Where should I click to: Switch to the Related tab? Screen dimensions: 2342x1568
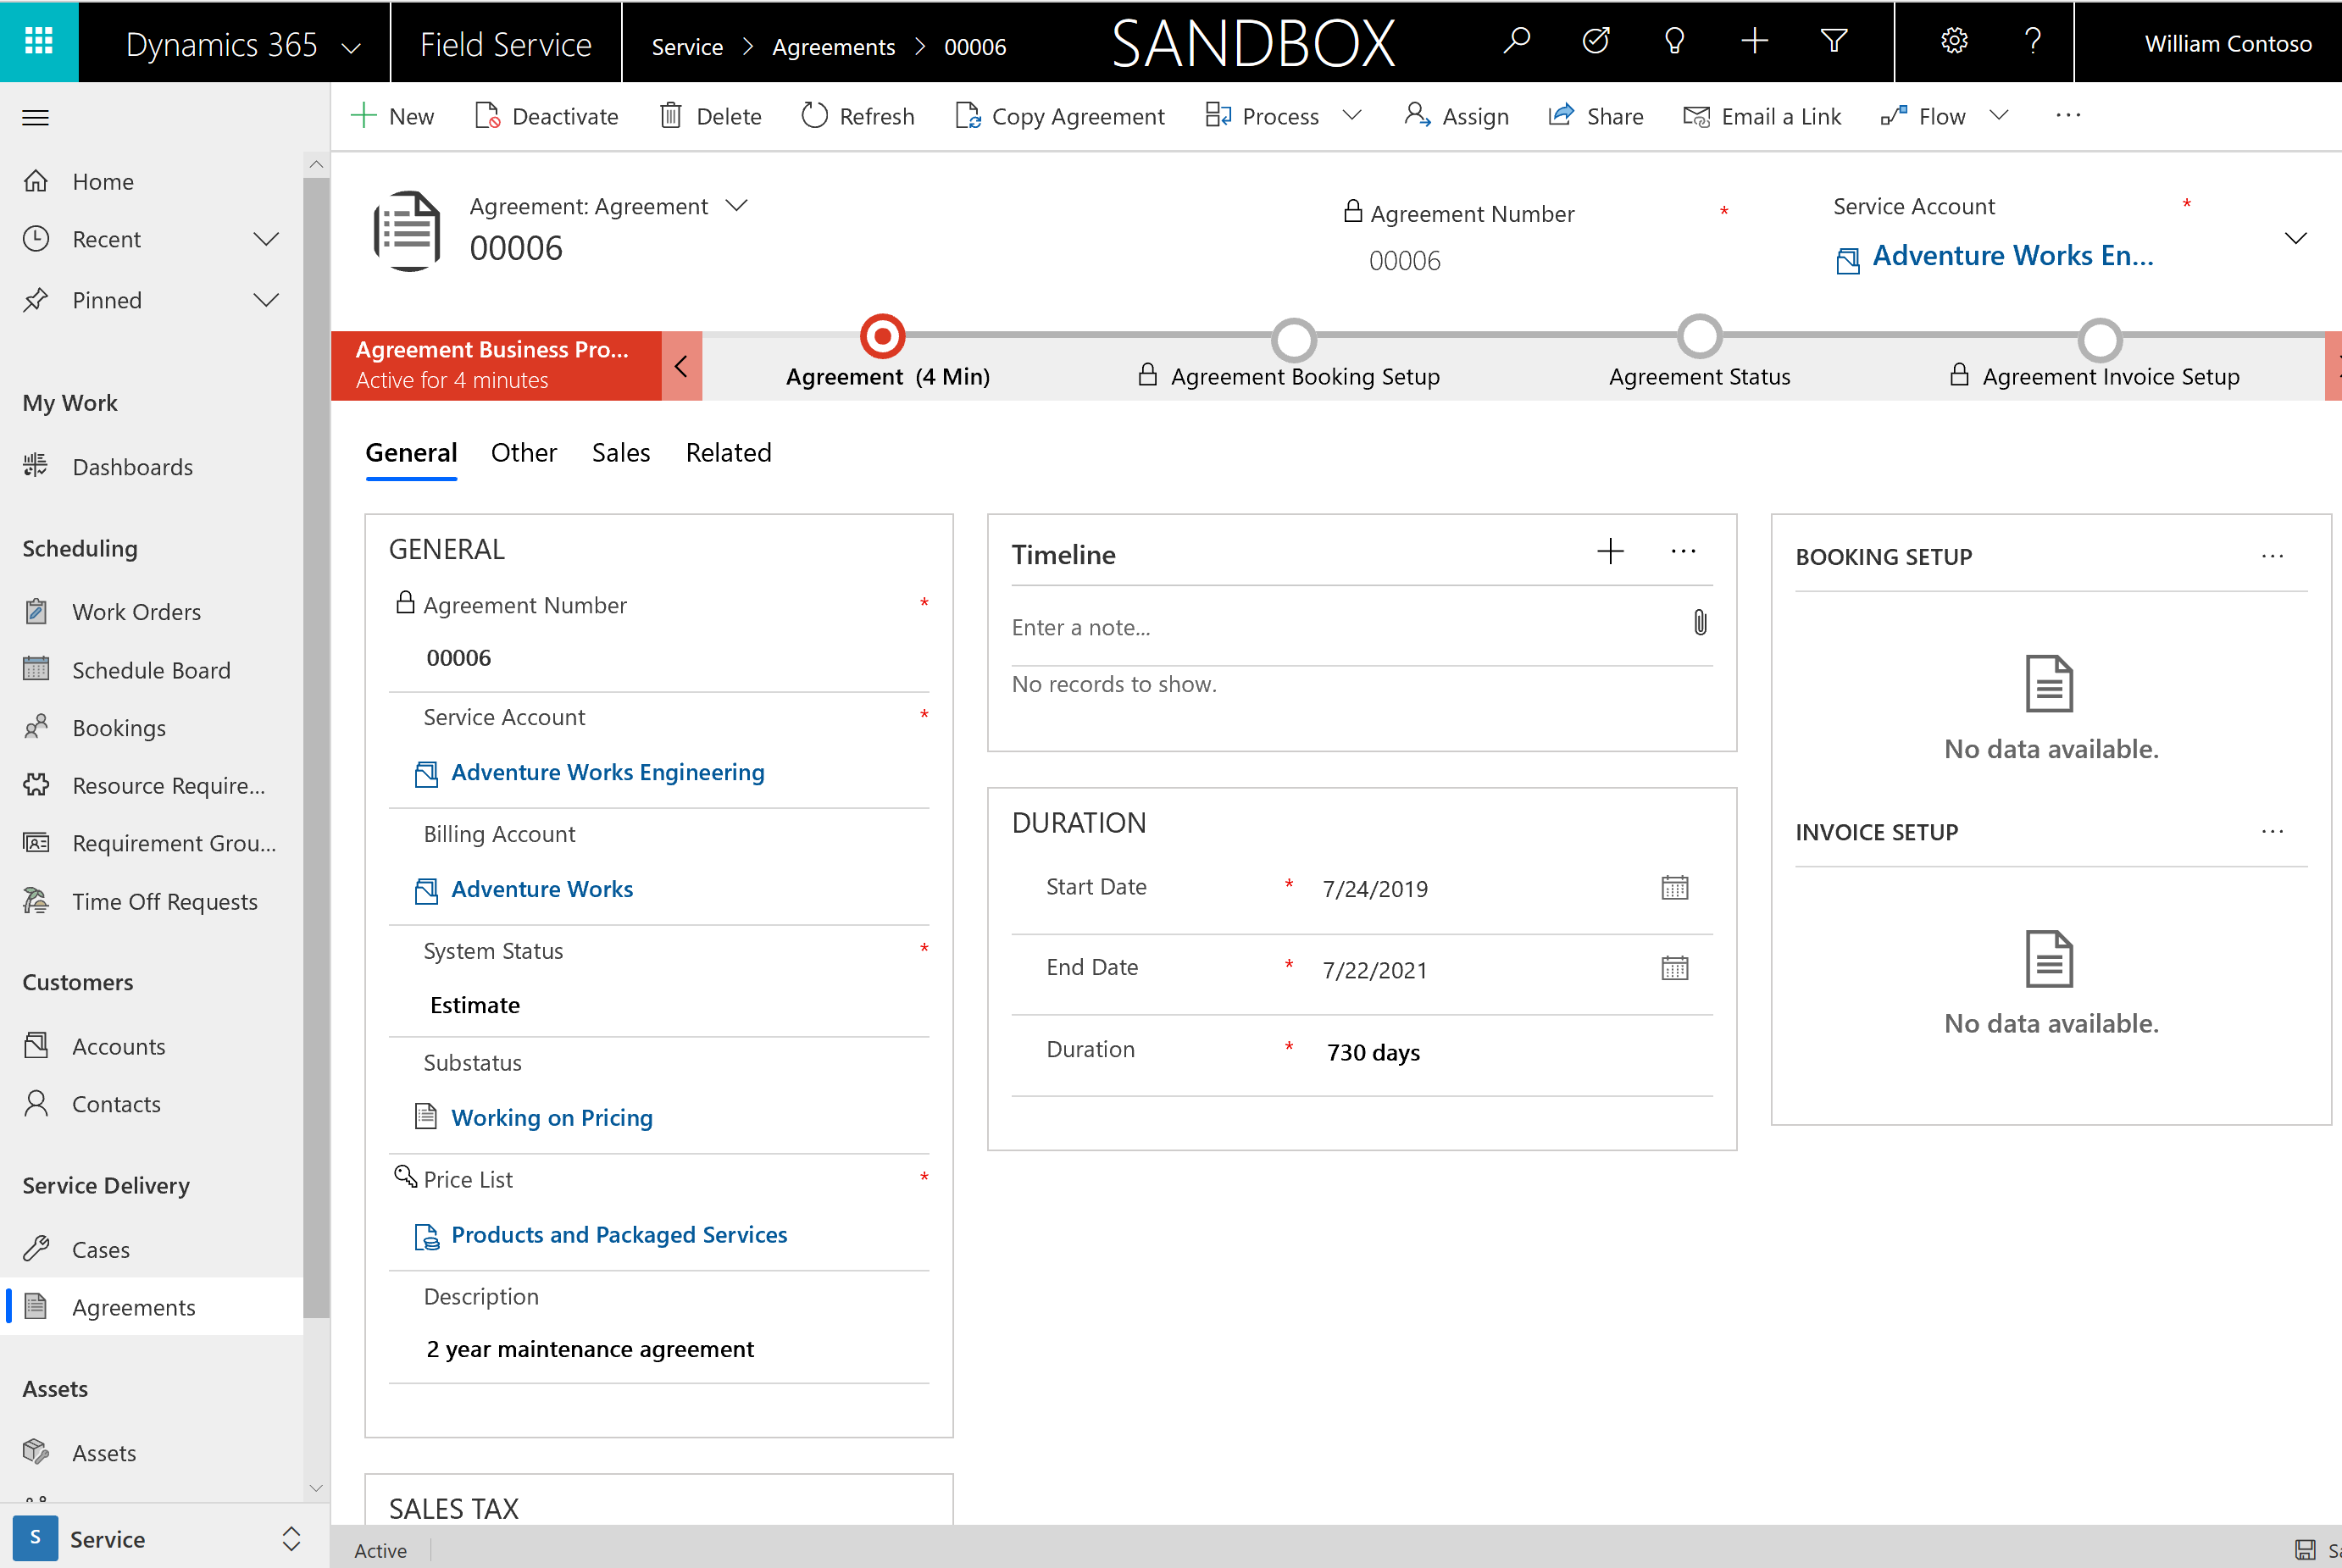pos(730,453)
